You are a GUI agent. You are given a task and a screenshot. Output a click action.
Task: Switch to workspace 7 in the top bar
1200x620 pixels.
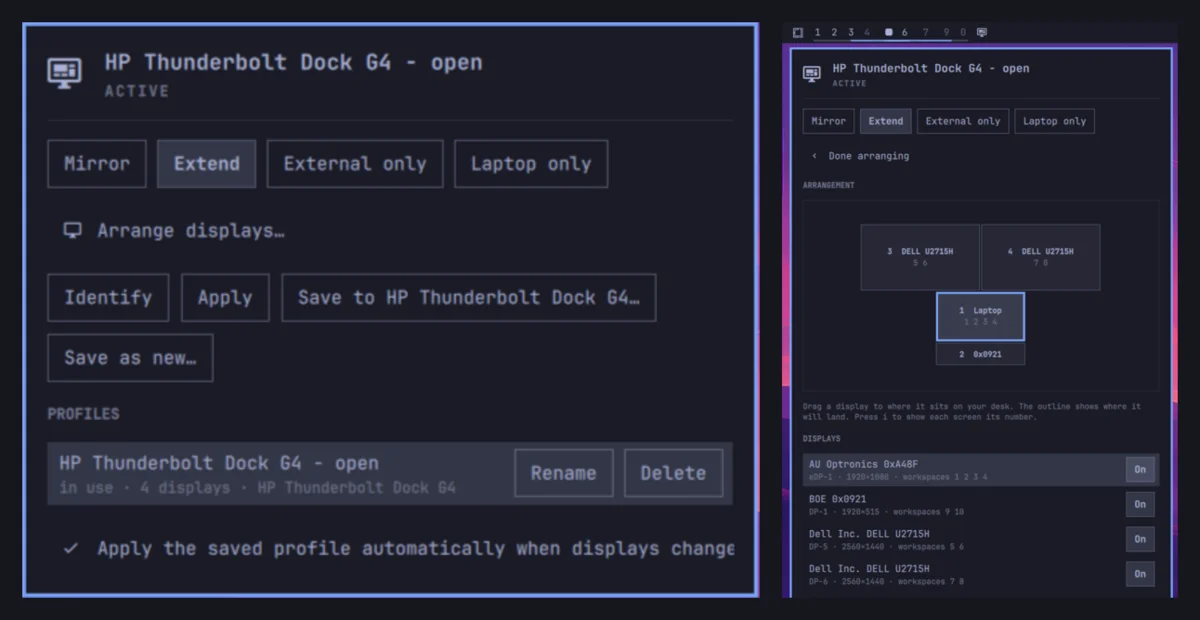(x=925, y=32)
